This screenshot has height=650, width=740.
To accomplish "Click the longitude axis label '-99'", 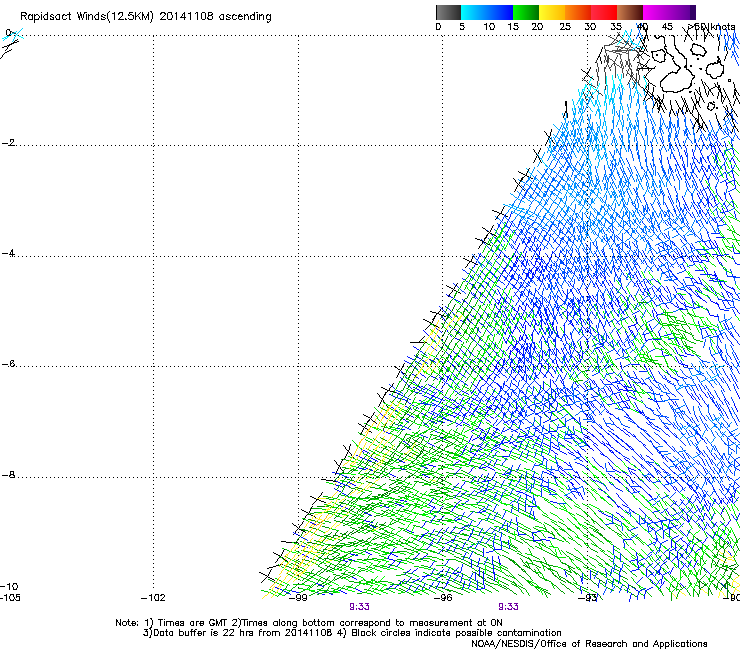I will (x=298, y=598).
